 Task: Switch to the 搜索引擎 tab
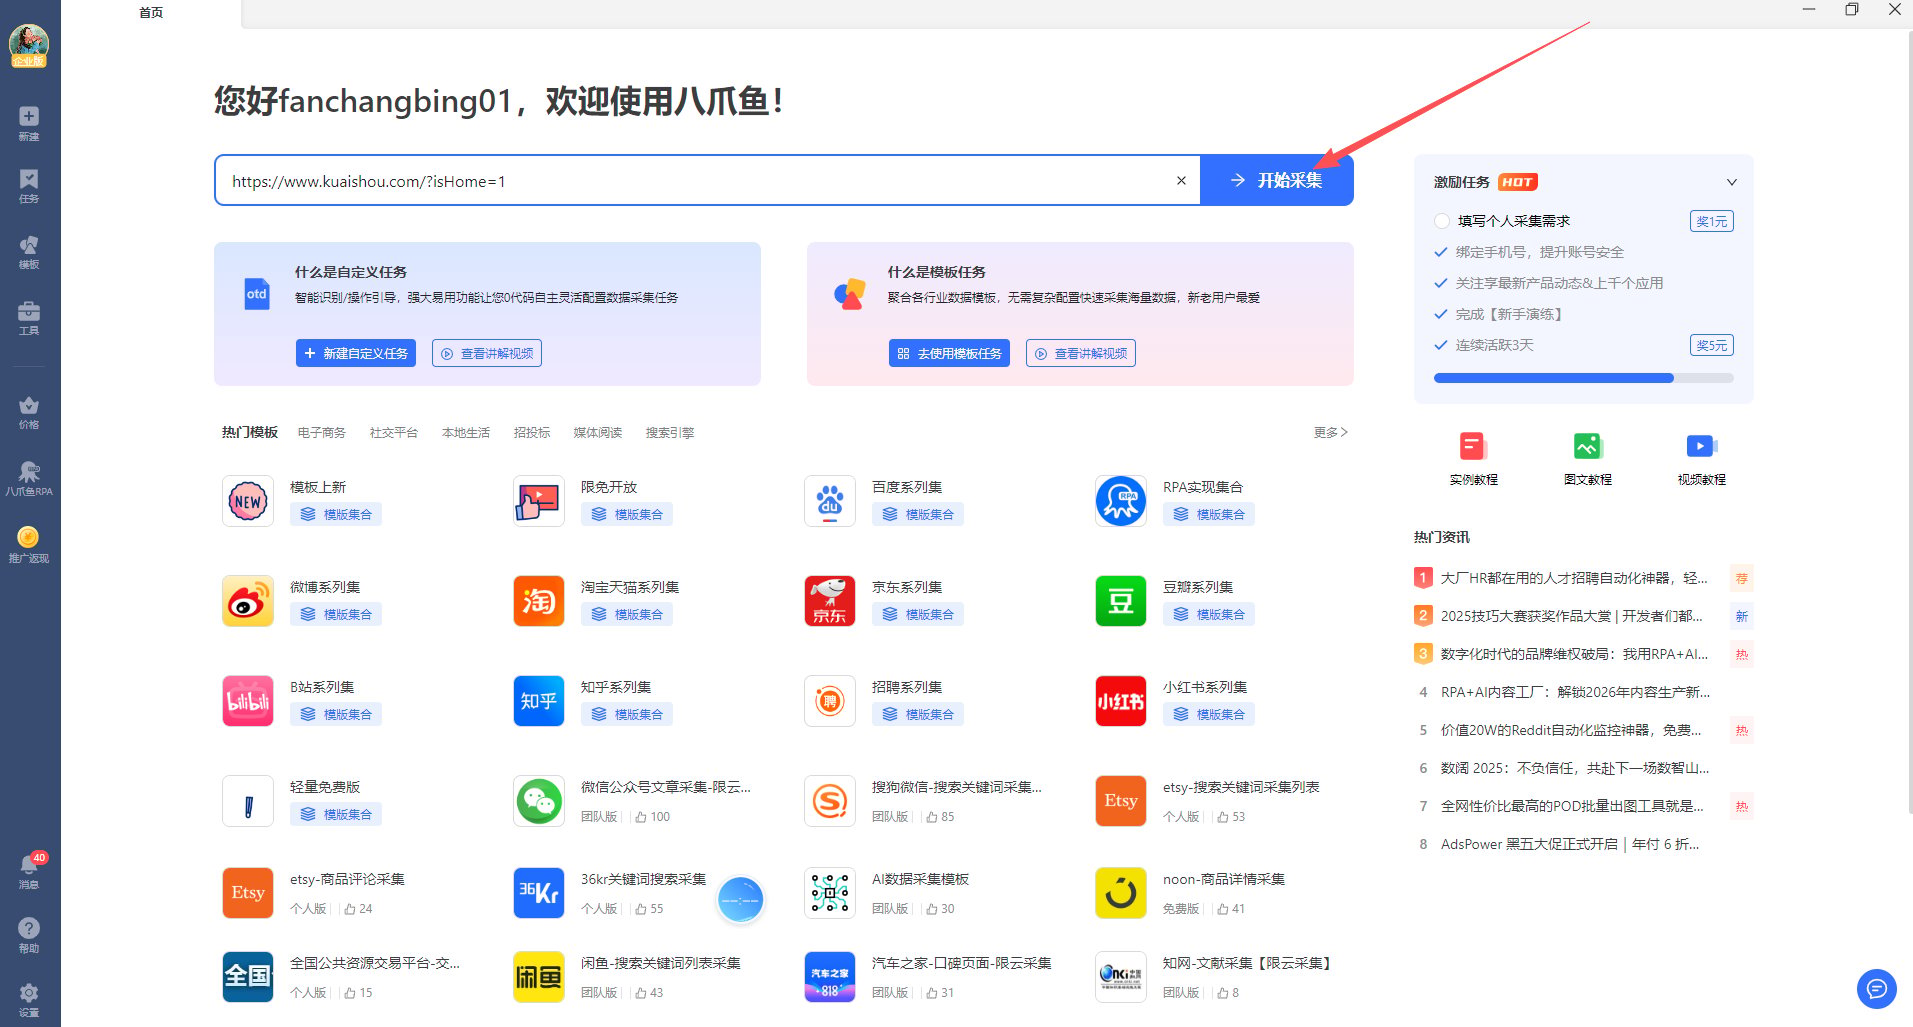670,432
